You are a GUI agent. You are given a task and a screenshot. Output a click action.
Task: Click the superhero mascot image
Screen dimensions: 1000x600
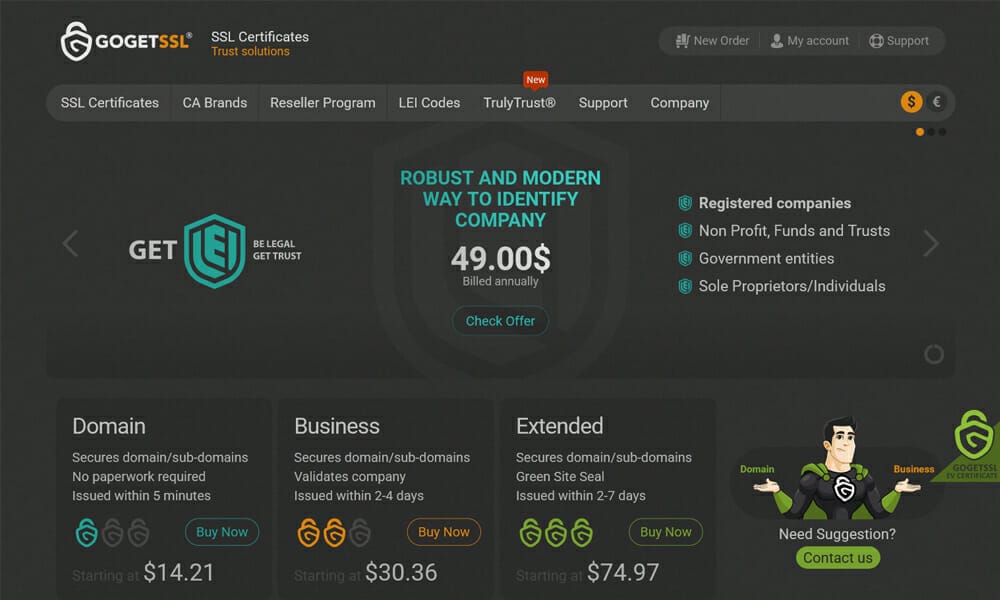click(837, 468)
